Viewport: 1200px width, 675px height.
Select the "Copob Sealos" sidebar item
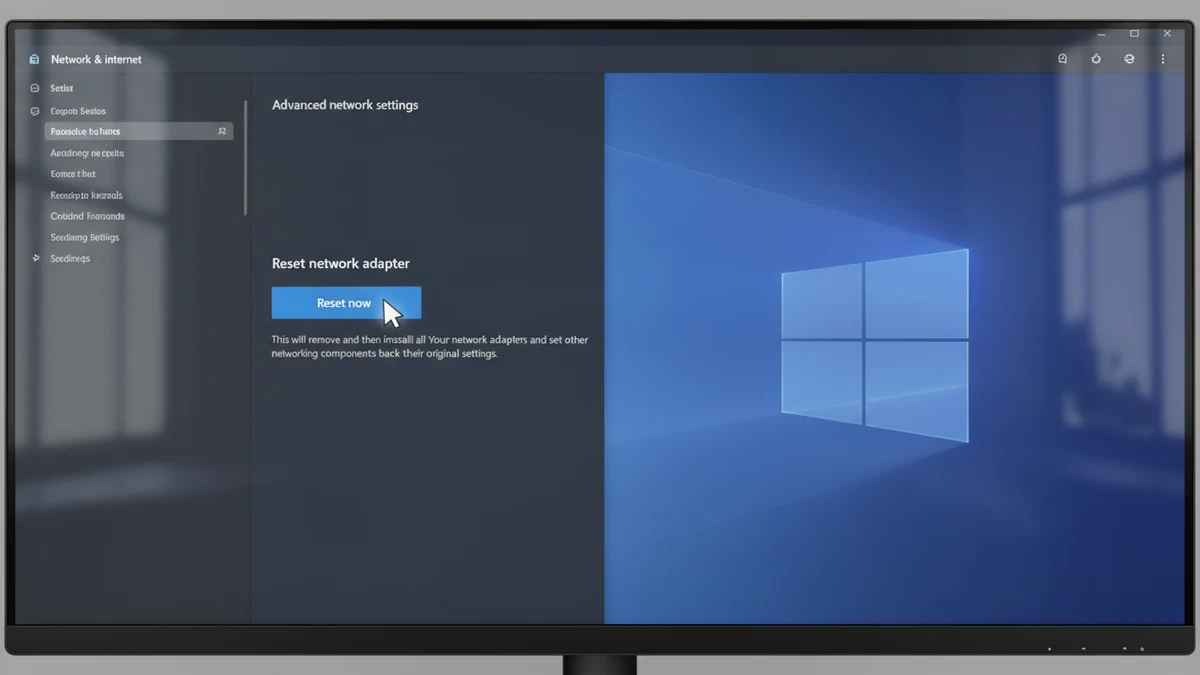(78, 111)
